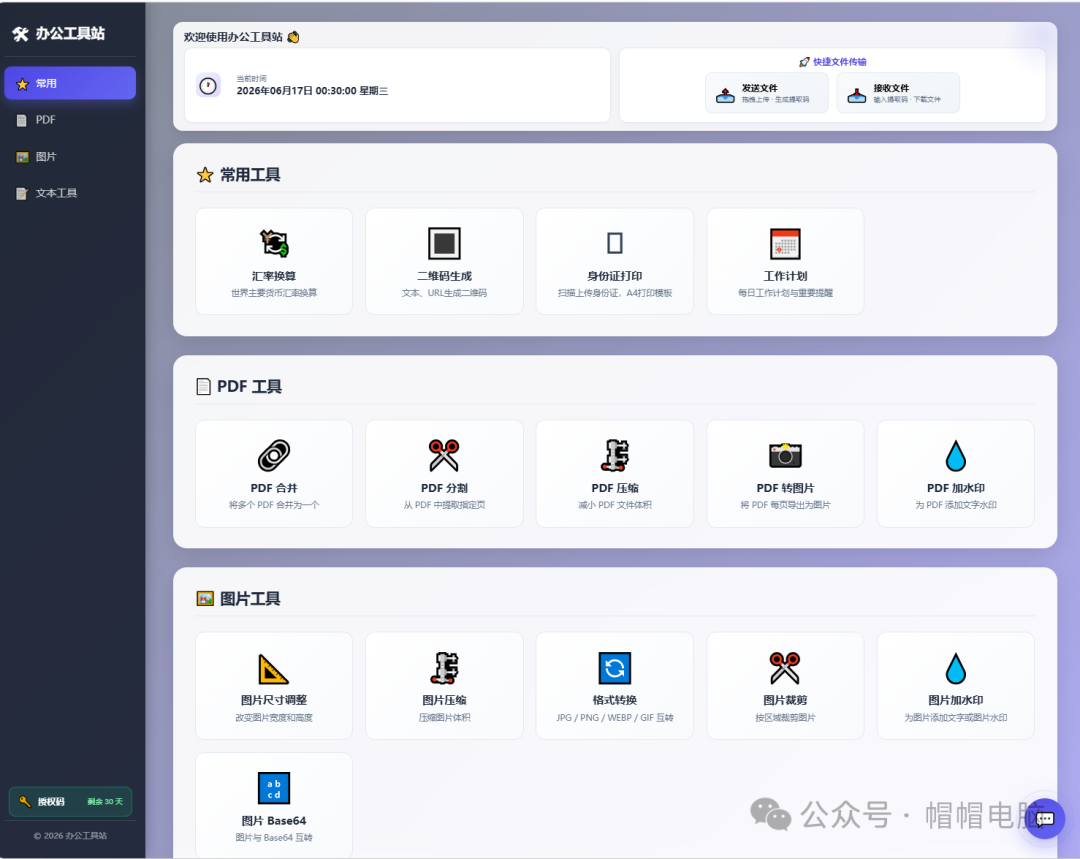The height and width of the screenshot is (859, 1080).
Task: Select the 图片加水印 water drop icon
Action: click(x=956, y=668)
